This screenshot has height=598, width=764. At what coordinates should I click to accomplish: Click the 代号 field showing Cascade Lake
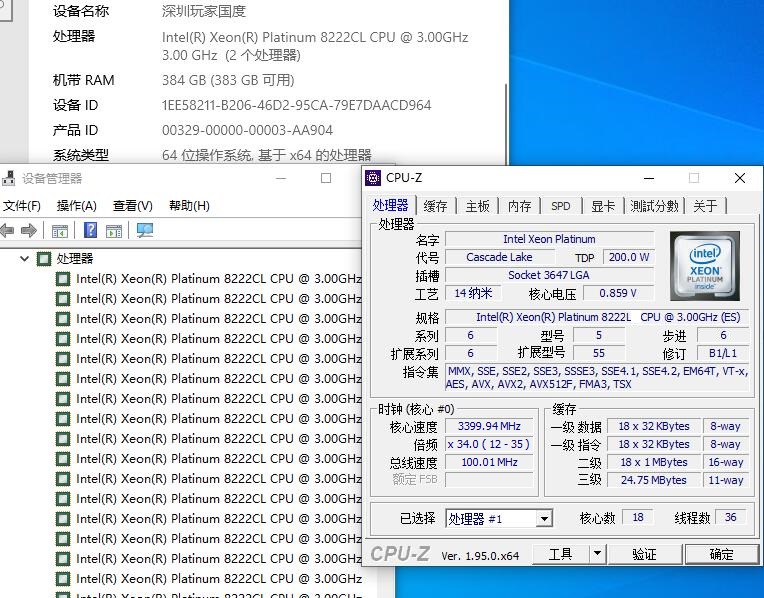[x=499, y=257]
